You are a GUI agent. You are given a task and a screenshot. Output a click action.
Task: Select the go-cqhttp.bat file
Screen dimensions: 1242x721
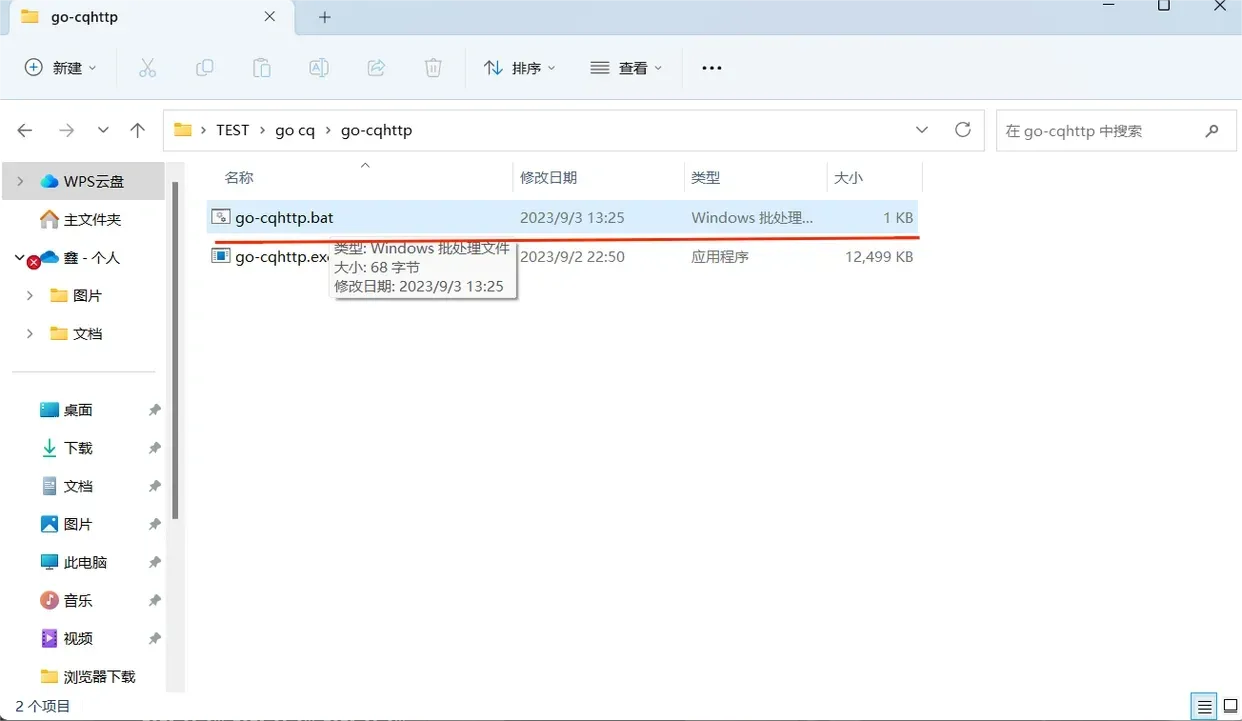(285, 218)
